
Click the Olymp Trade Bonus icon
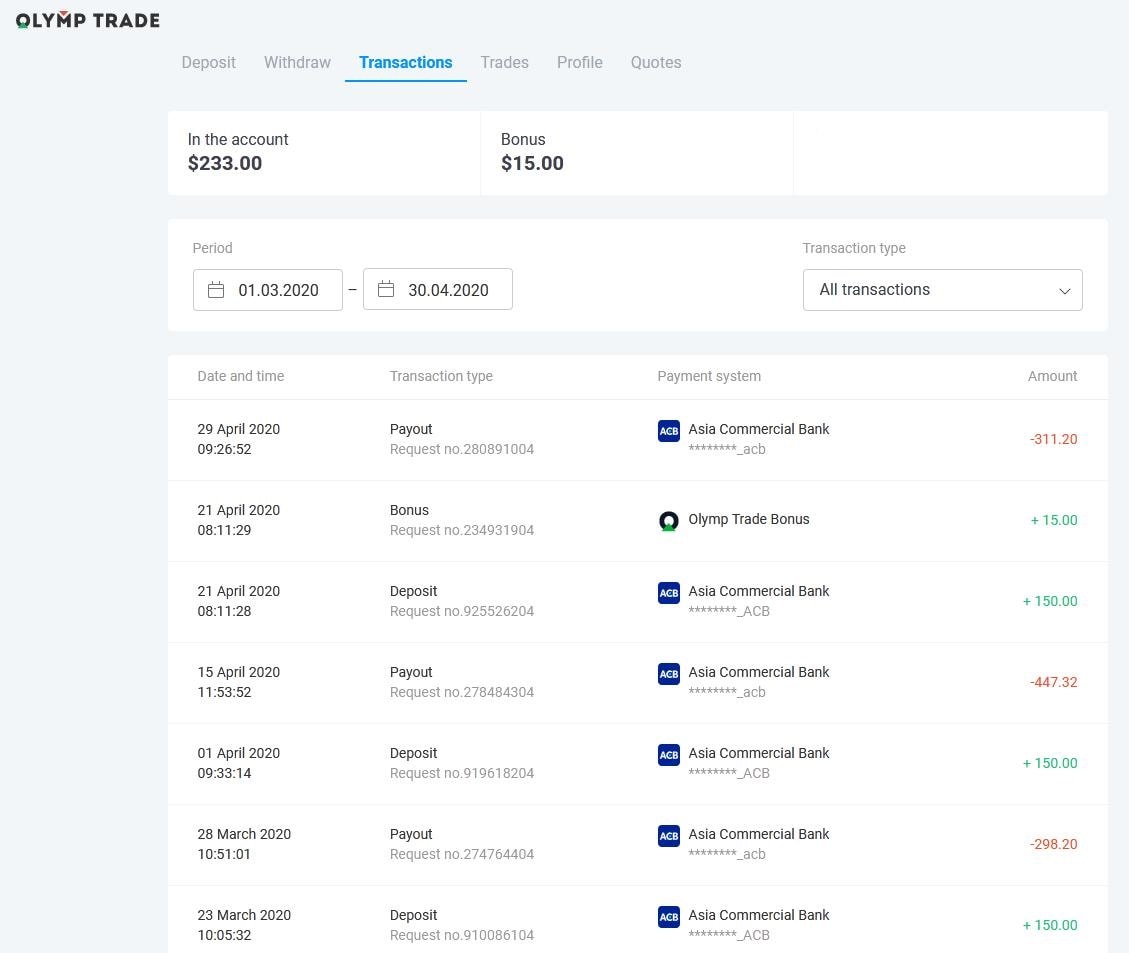[669, 520]
